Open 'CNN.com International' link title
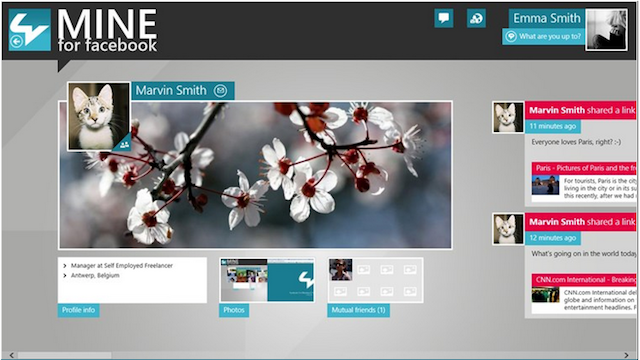Screen dimensions: 640x360 click(584, 280)
